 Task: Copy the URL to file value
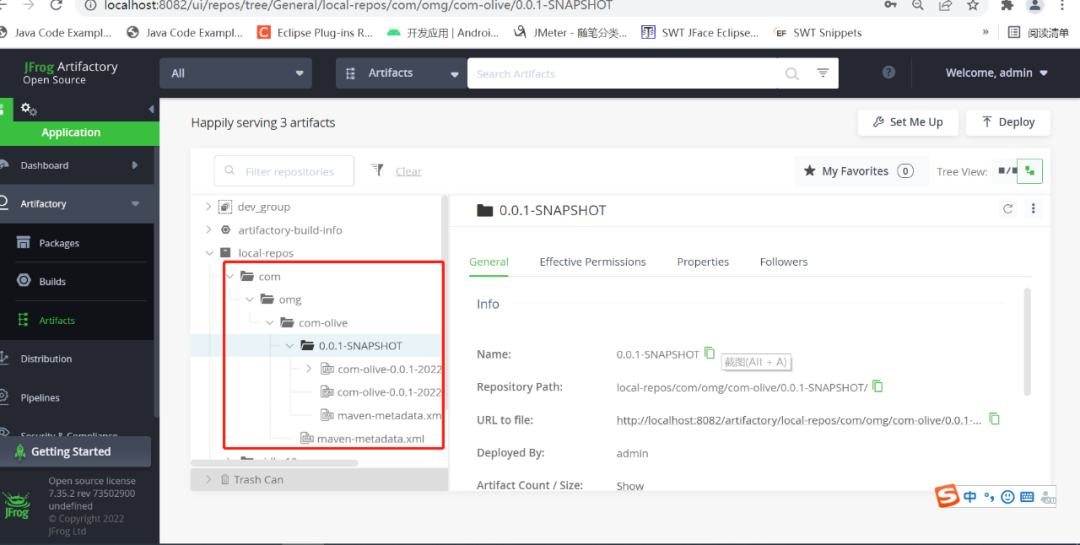[994, 419]
